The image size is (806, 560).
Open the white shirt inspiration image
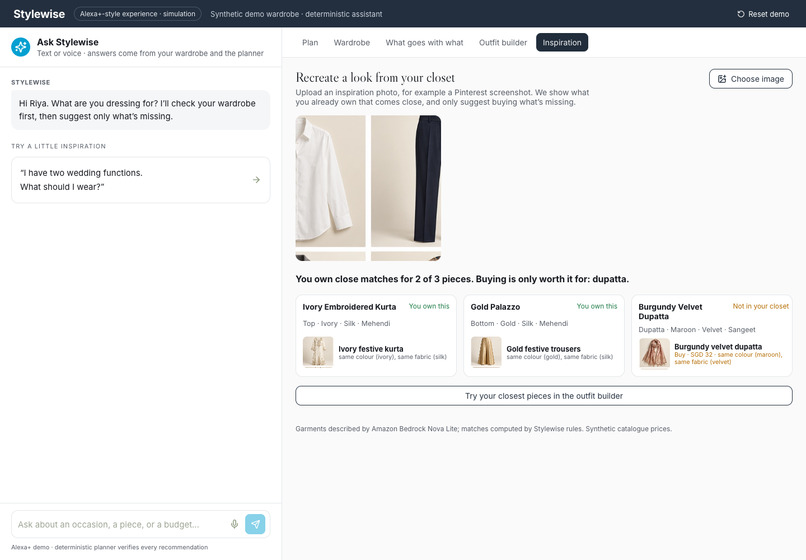click(331, 181)
